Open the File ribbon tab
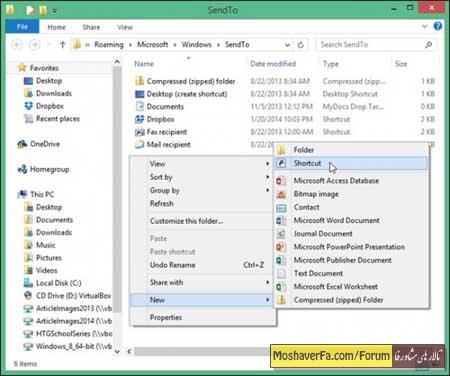 coord(22,27)
